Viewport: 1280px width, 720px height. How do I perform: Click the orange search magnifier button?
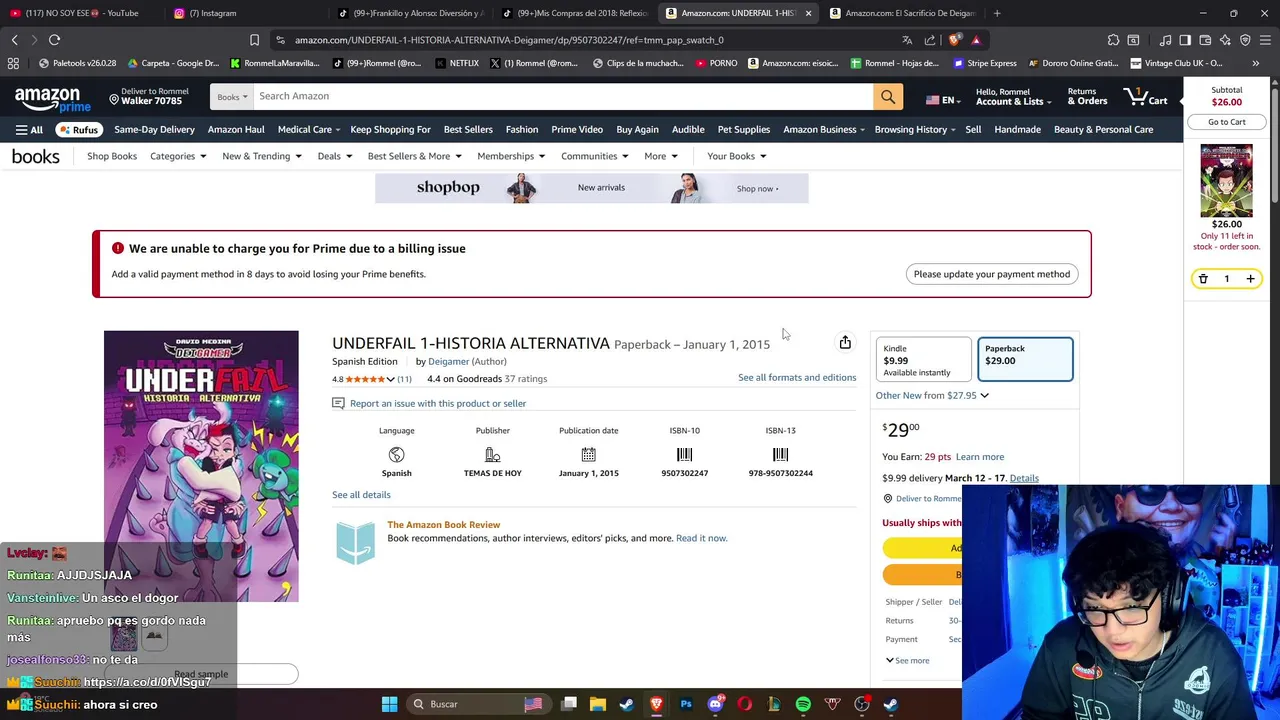point(888,96)
